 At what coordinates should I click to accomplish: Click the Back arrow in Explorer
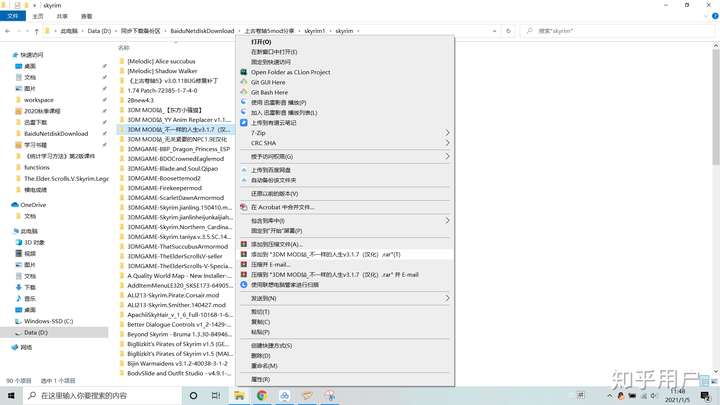click(x=7, y=31)
